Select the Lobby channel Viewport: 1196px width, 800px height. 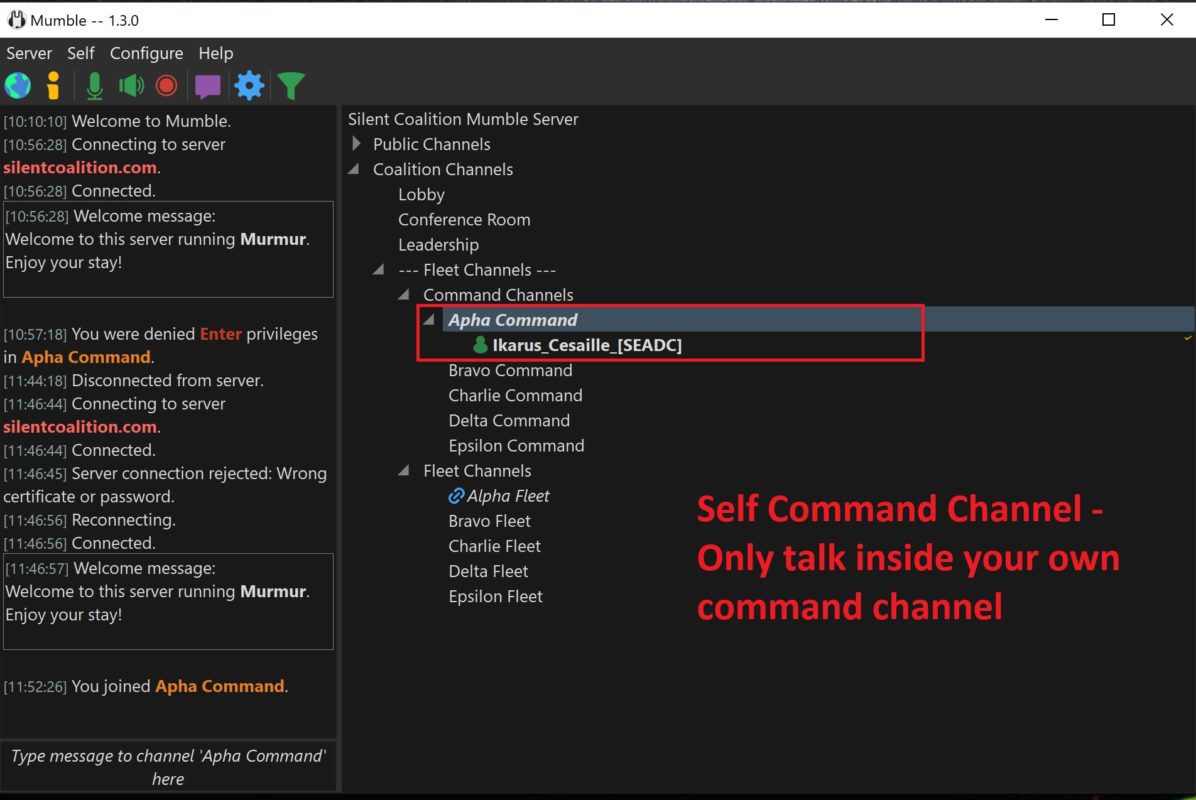(421, 194)
